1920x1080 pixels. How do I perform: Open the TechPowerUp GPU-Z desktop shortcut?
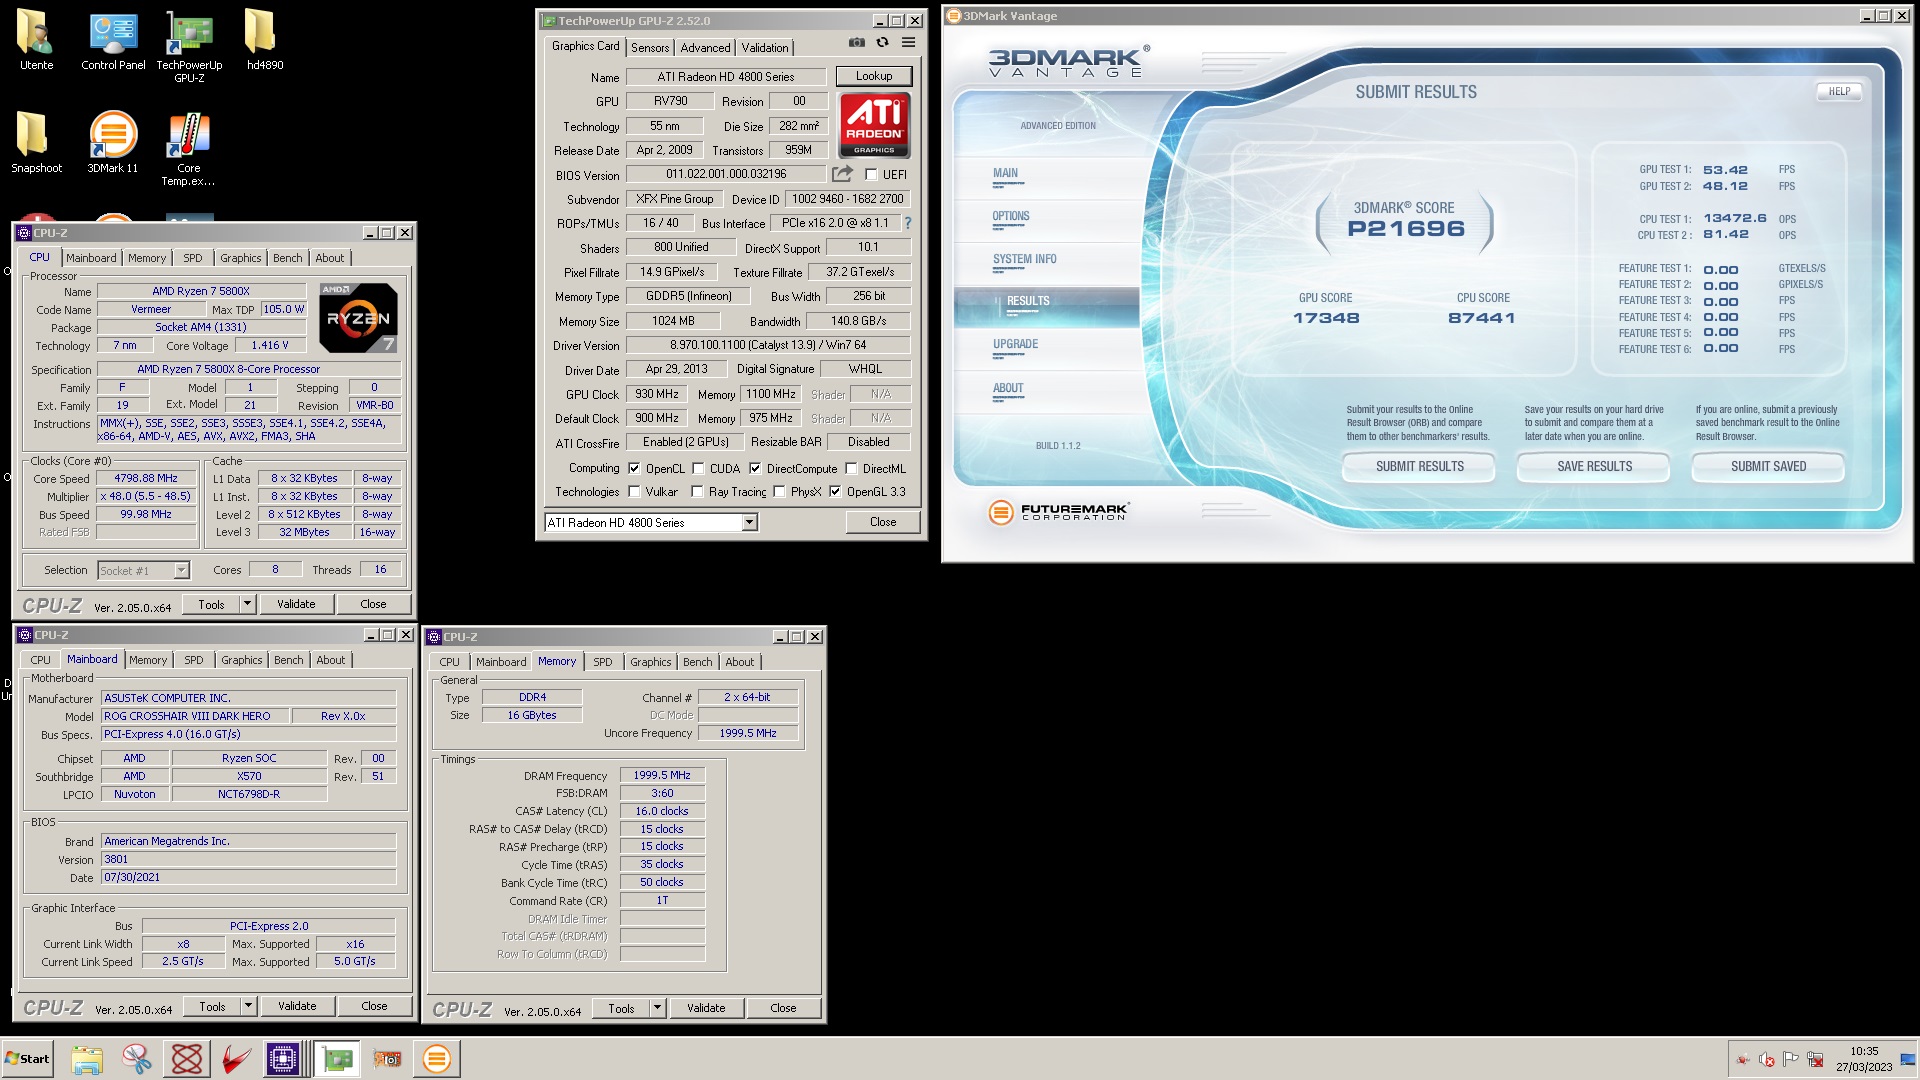(x=189, y=47)
